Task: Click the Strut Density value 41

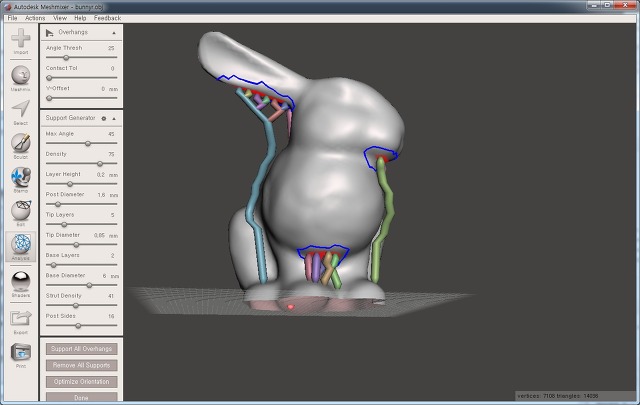Action: pos(111,296)
